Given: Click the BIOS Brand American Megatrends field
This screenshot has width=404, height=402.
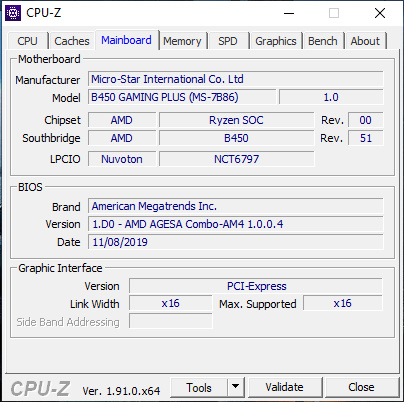Looking at the screenshot, I should [x=236, y=206].
